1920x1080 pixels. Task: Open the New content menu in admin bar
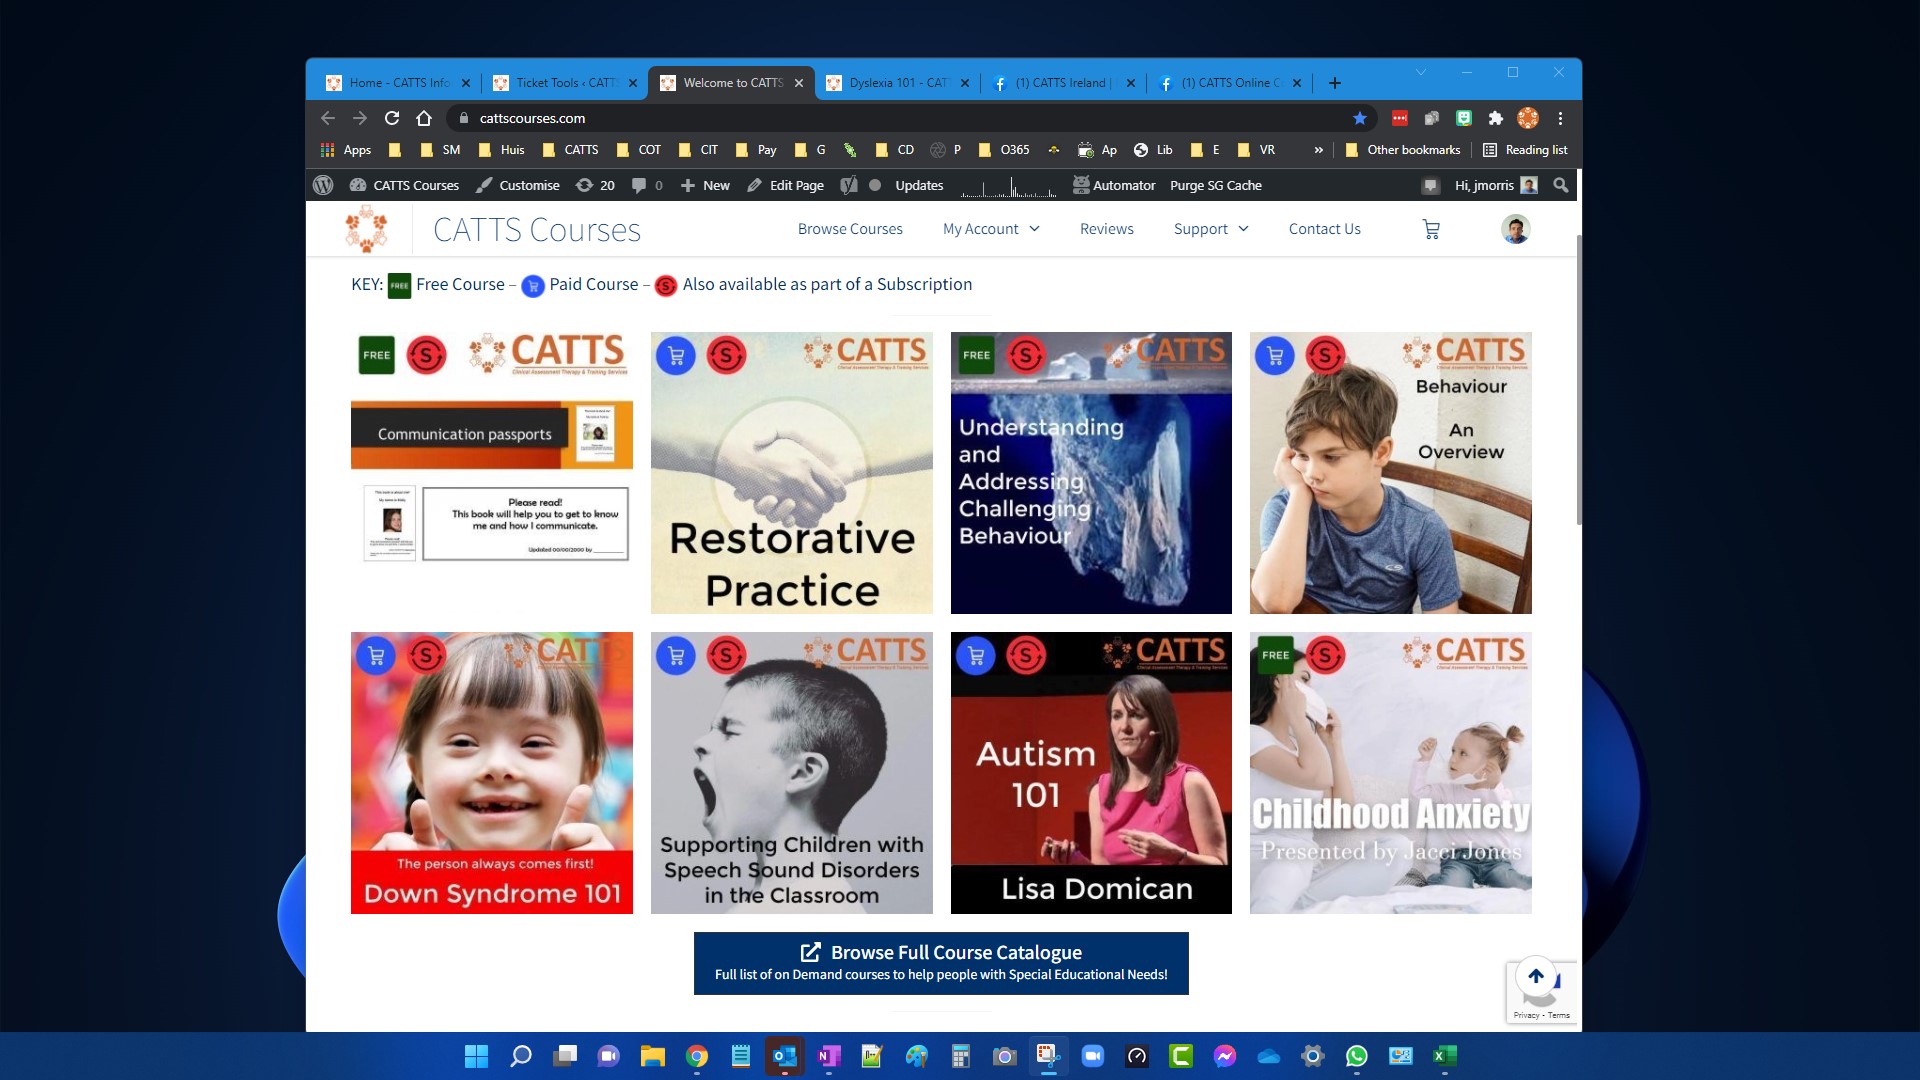(x=705, y=185)
